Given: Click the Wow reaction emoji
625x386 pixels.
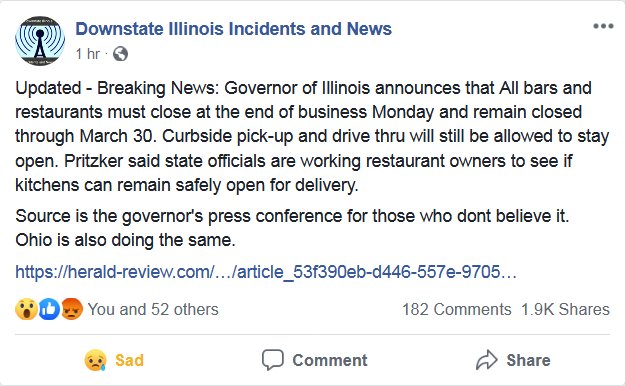Looking at the screenshot, I should click(x=27, y=309).
